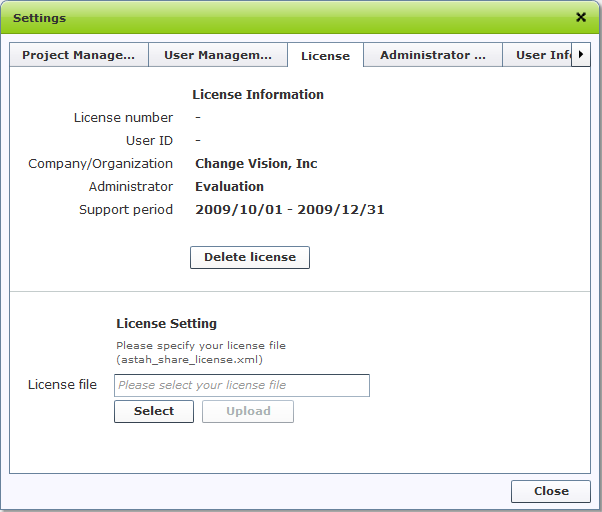Screen dimensions: 602x512
Task: Click the Evaluation administrator value
Action: click(x=229, y=187)
